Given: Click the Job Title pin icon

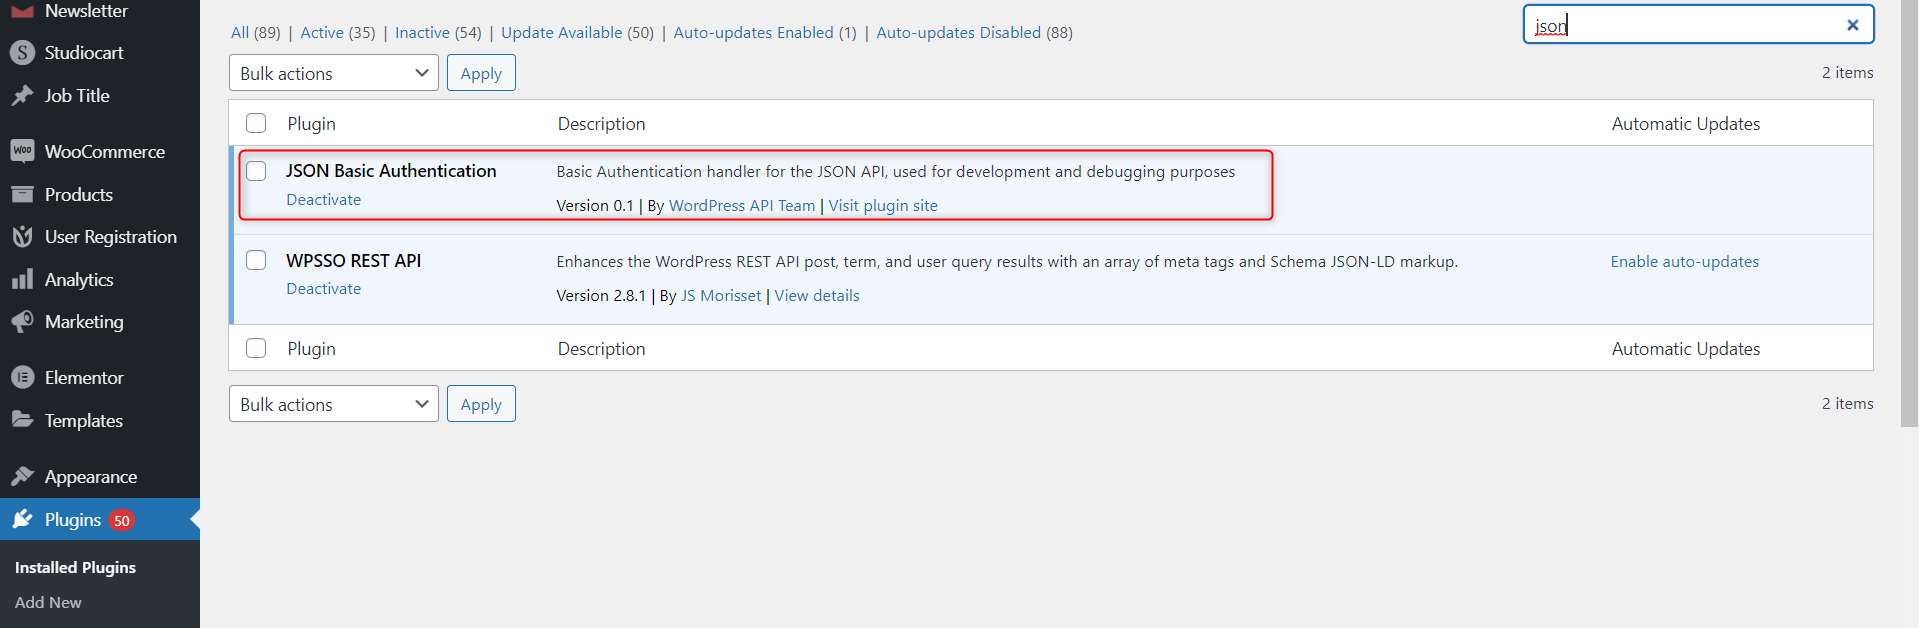Looking at the screenshot, I should [22, 96].
